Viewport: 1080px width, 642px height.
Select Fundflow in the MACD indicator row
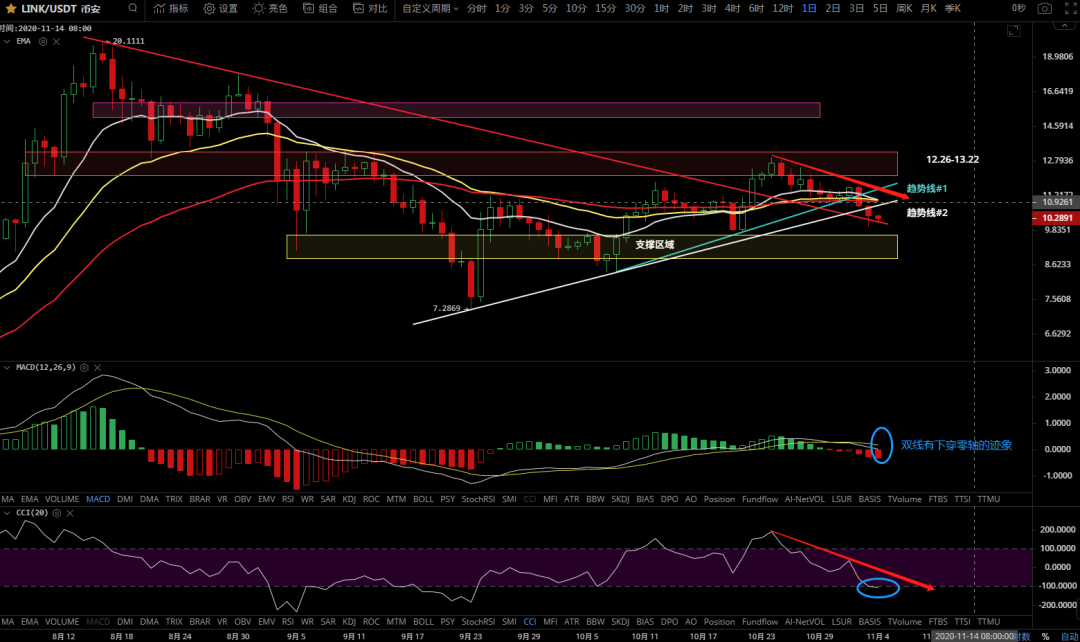click(760, 498)
